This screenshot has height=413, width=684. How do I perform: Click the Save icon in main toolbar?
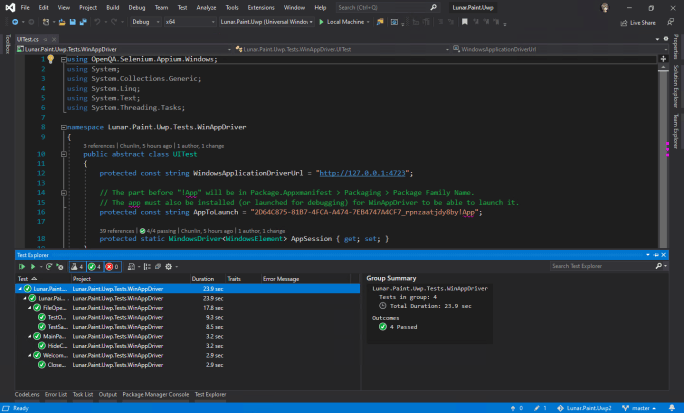[72, 22]
